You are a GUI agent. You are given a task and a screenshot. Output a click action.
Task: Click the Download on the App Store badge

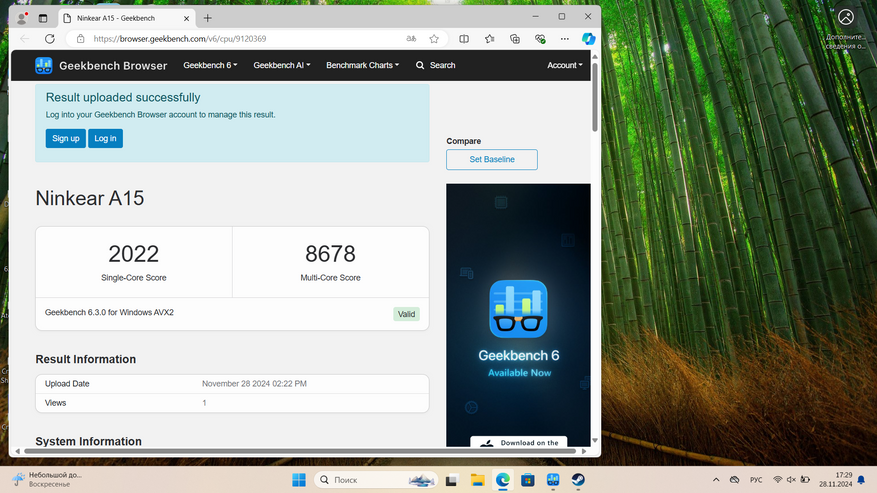[x=518, y=442]
